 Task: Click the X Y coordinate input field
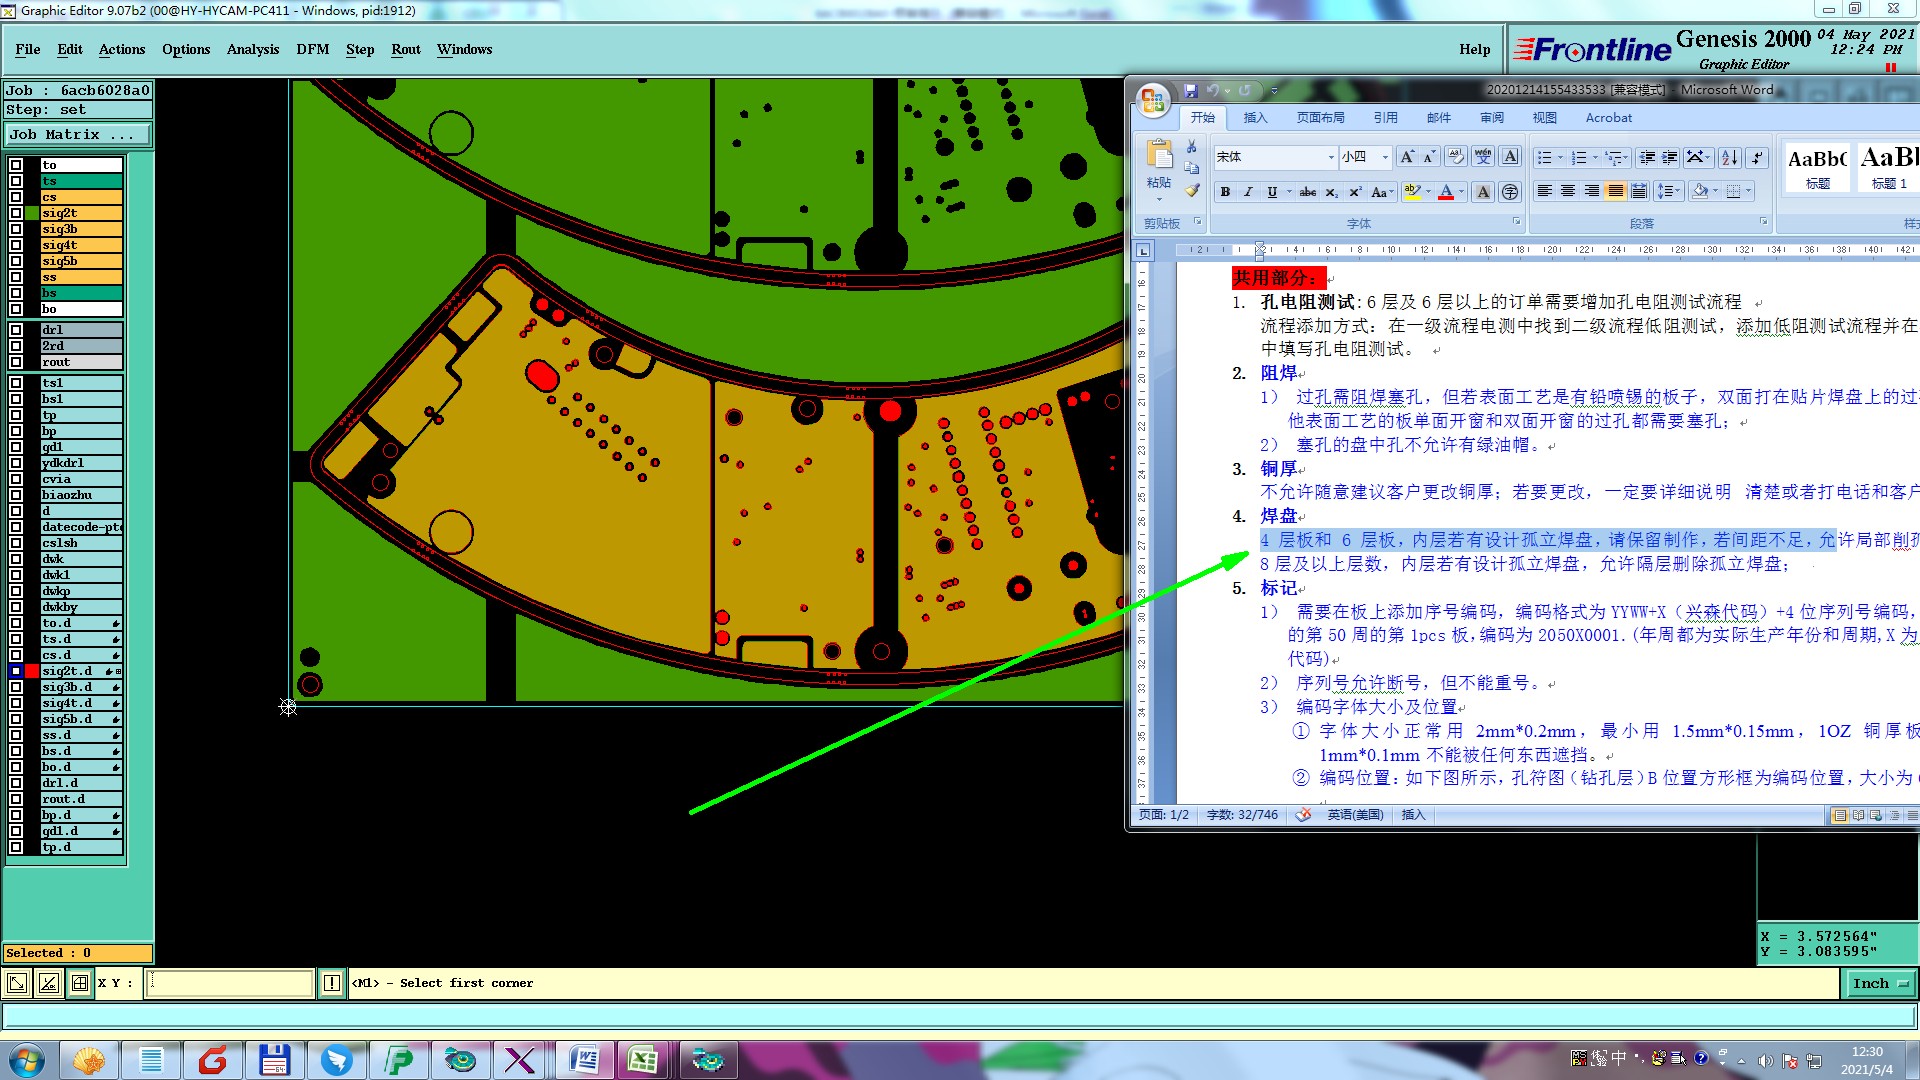pyautogui.click(x=230, y=984)
